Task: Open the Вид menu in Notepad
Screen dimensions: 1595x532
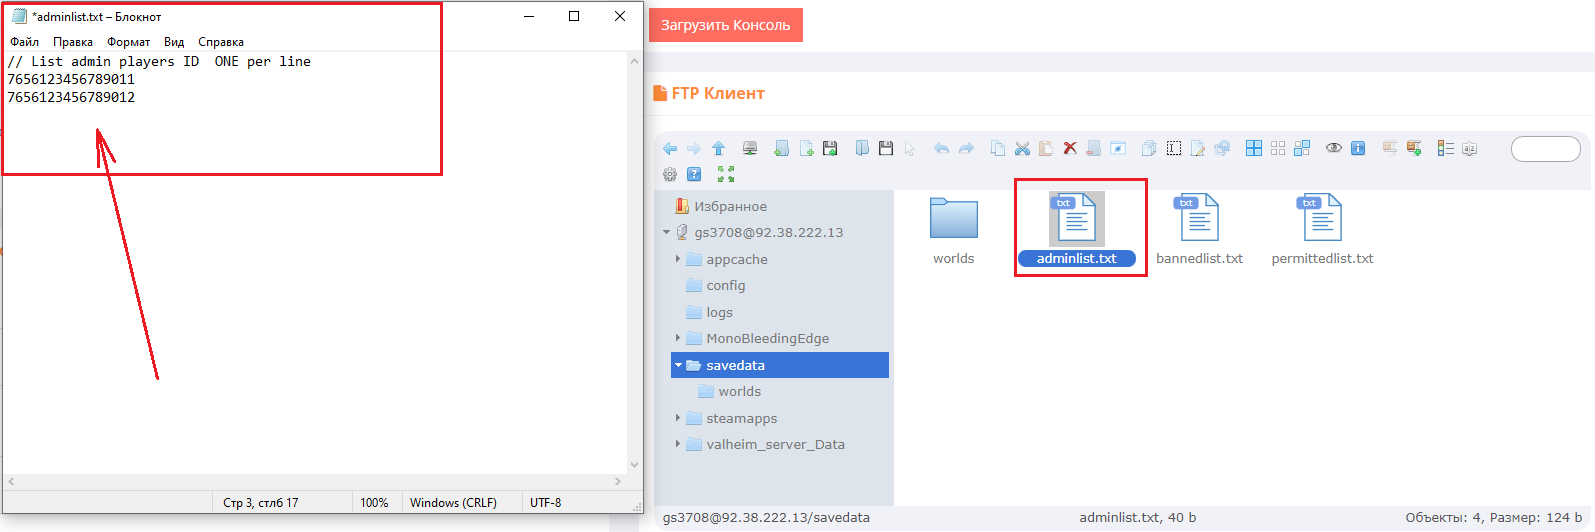Action: [x=174, y=42]
